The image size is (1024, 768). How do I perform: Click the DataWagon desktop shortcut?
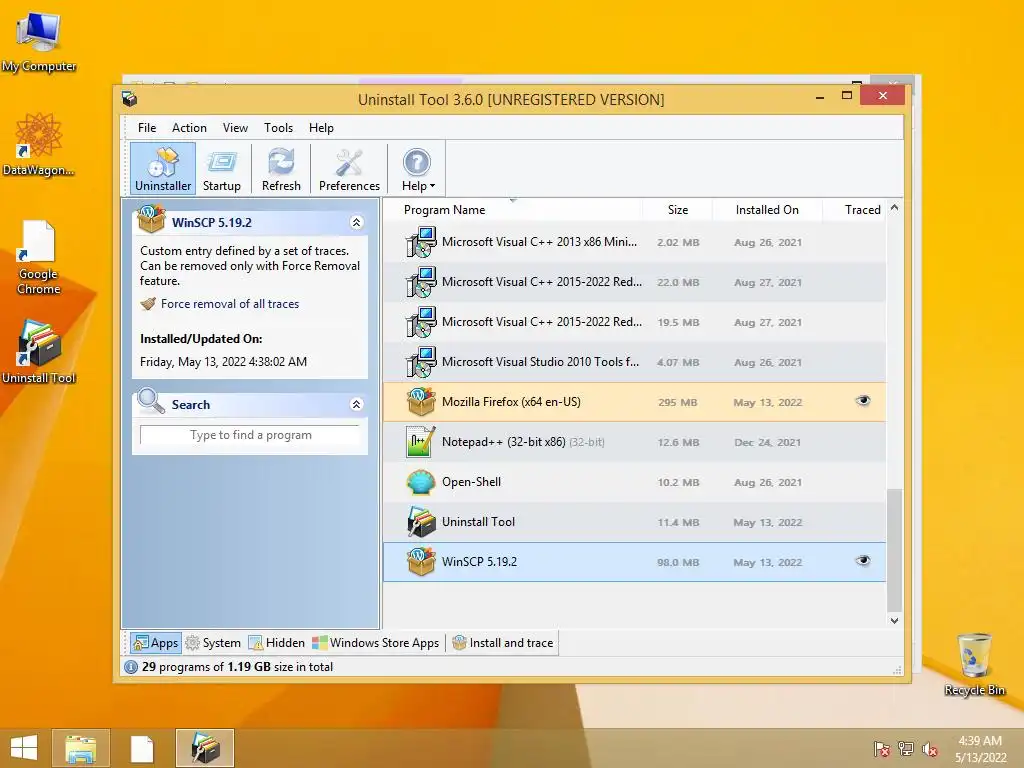pos(39,144)
